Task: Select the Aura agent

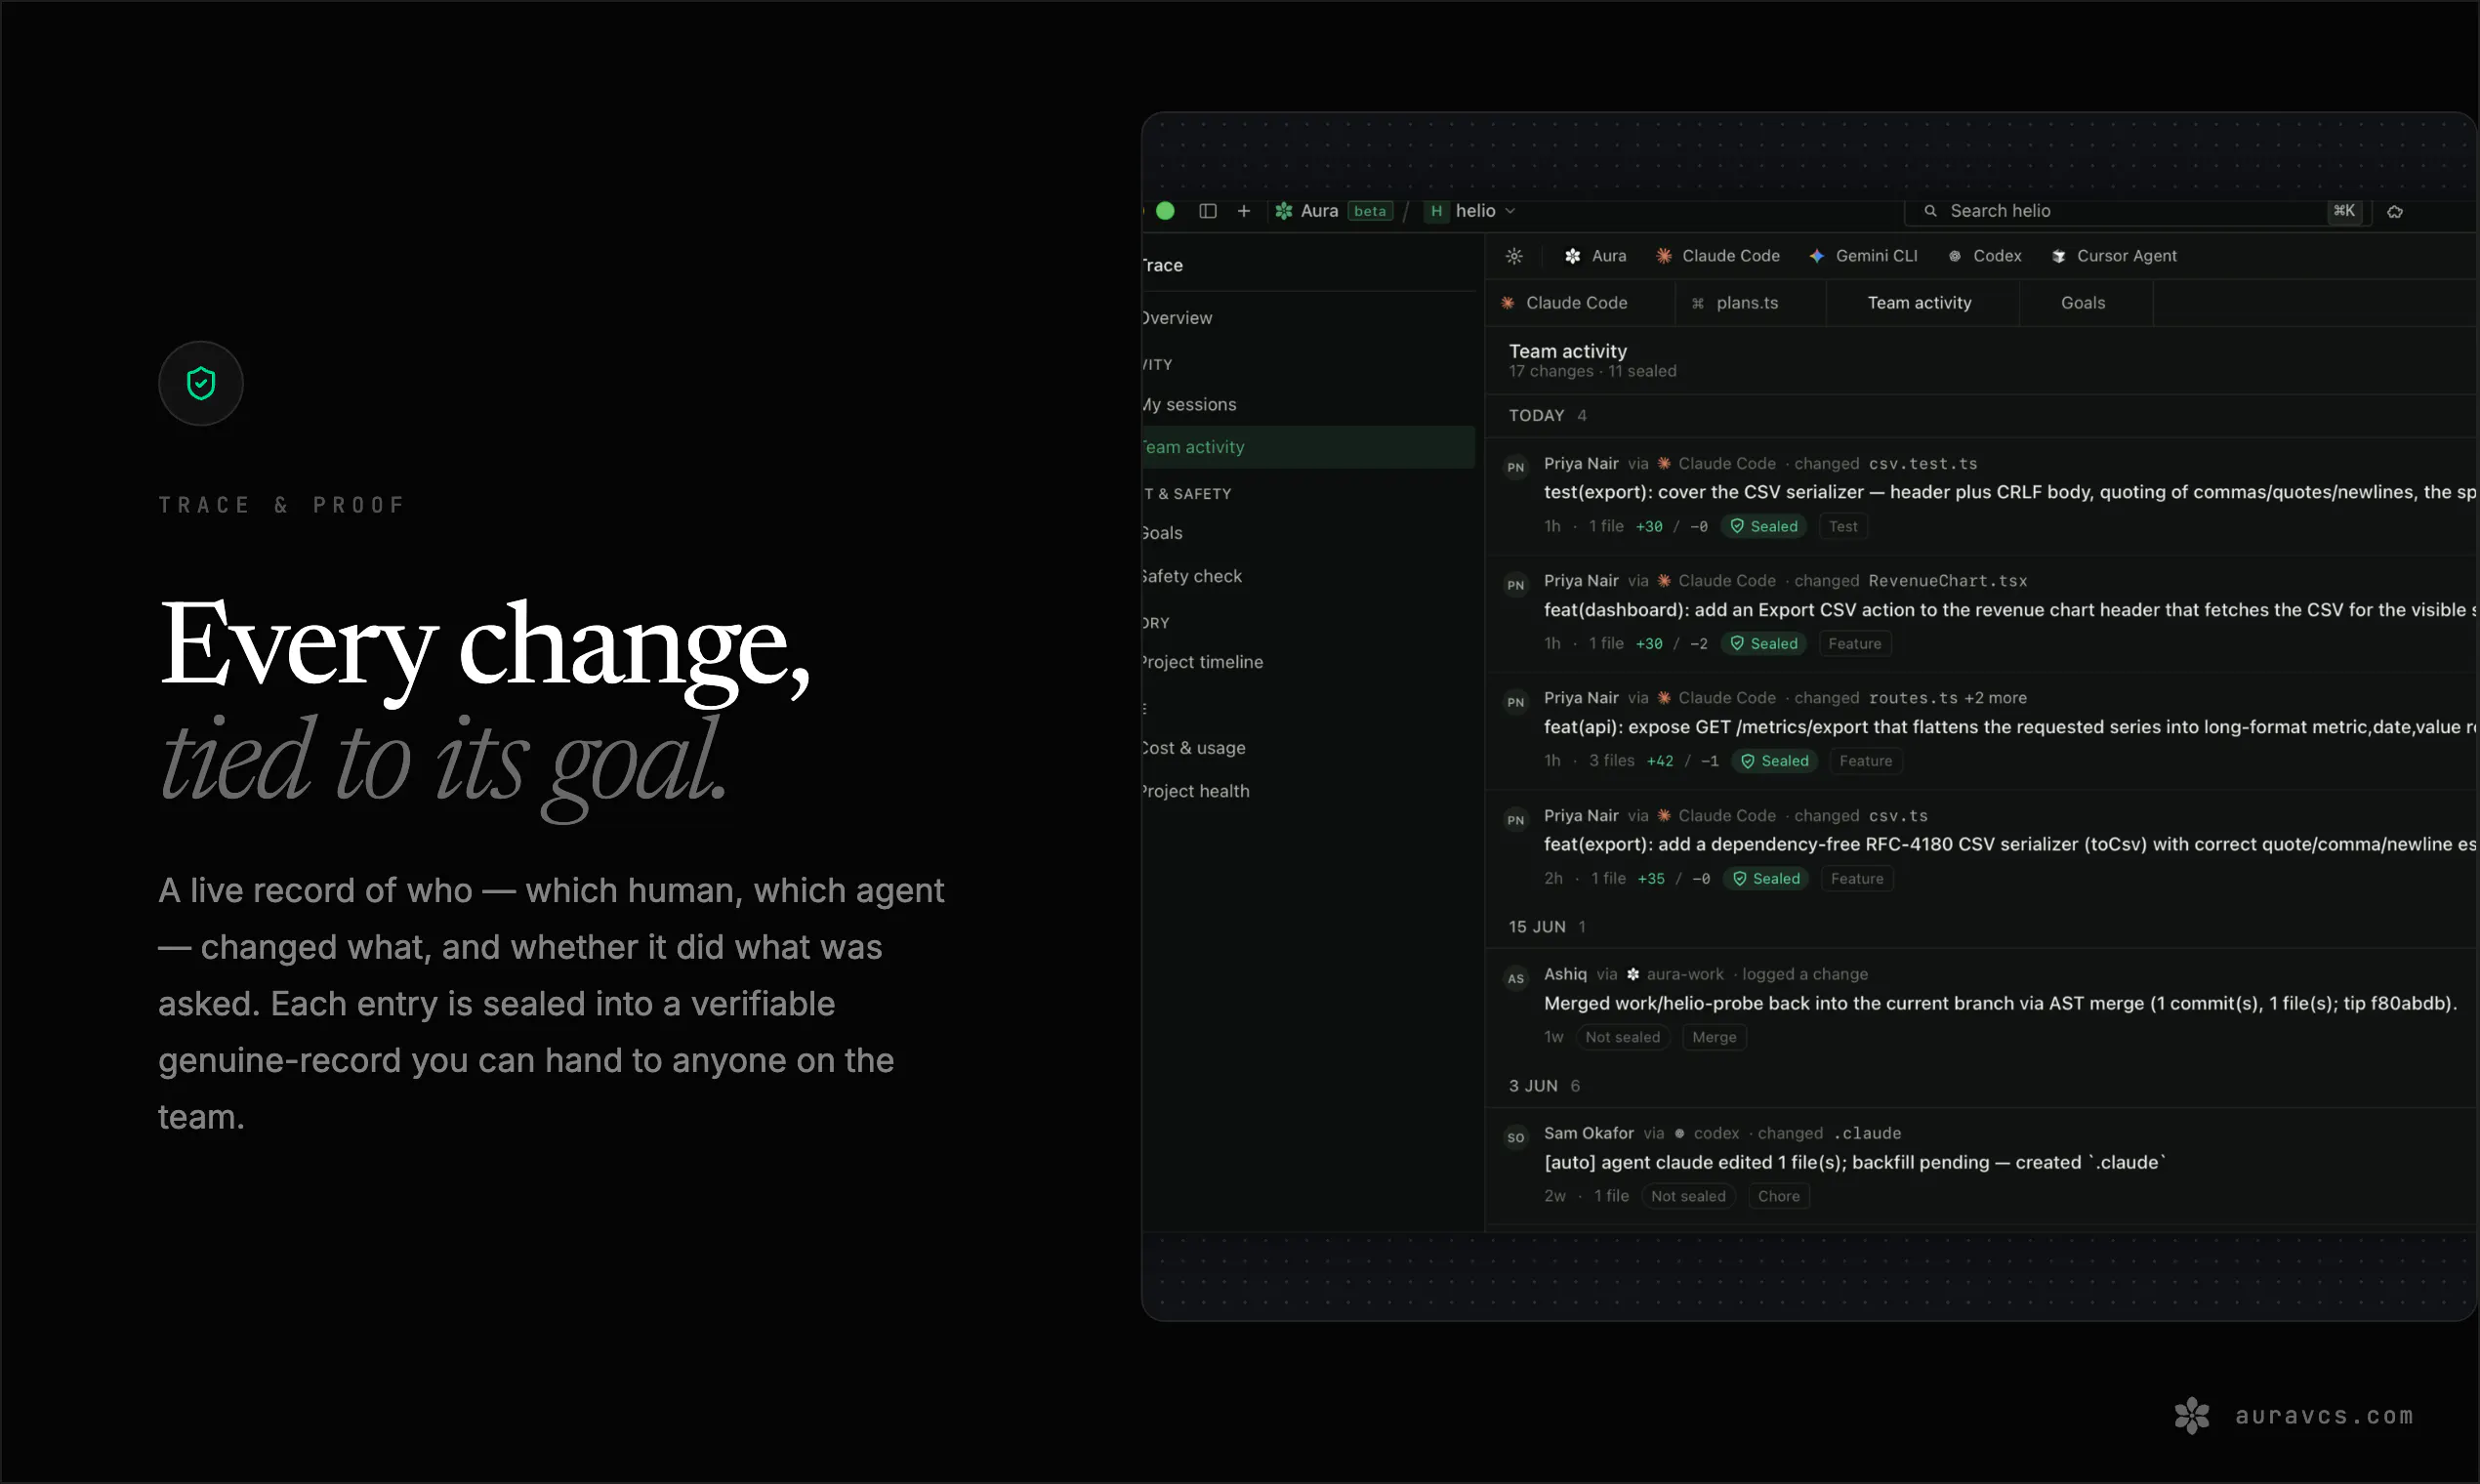Action: coord(1595,256)
